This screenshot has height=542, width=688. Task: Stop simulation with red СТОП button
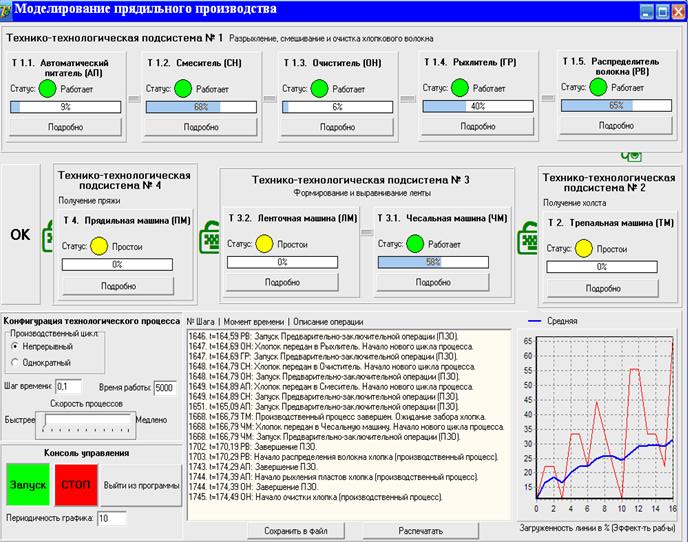coord(76,485)
